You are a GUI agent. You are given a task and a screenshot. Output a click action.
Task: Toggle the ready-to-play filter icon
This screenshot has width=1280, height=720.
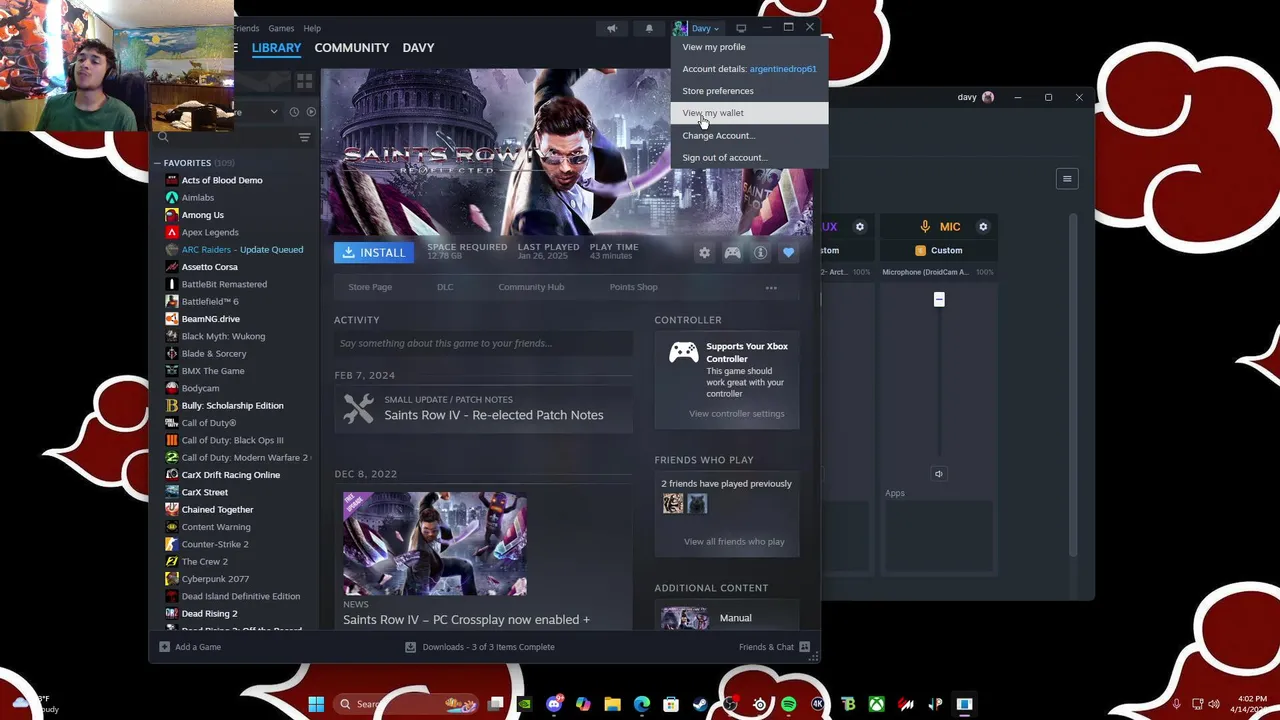click(311, 112)
